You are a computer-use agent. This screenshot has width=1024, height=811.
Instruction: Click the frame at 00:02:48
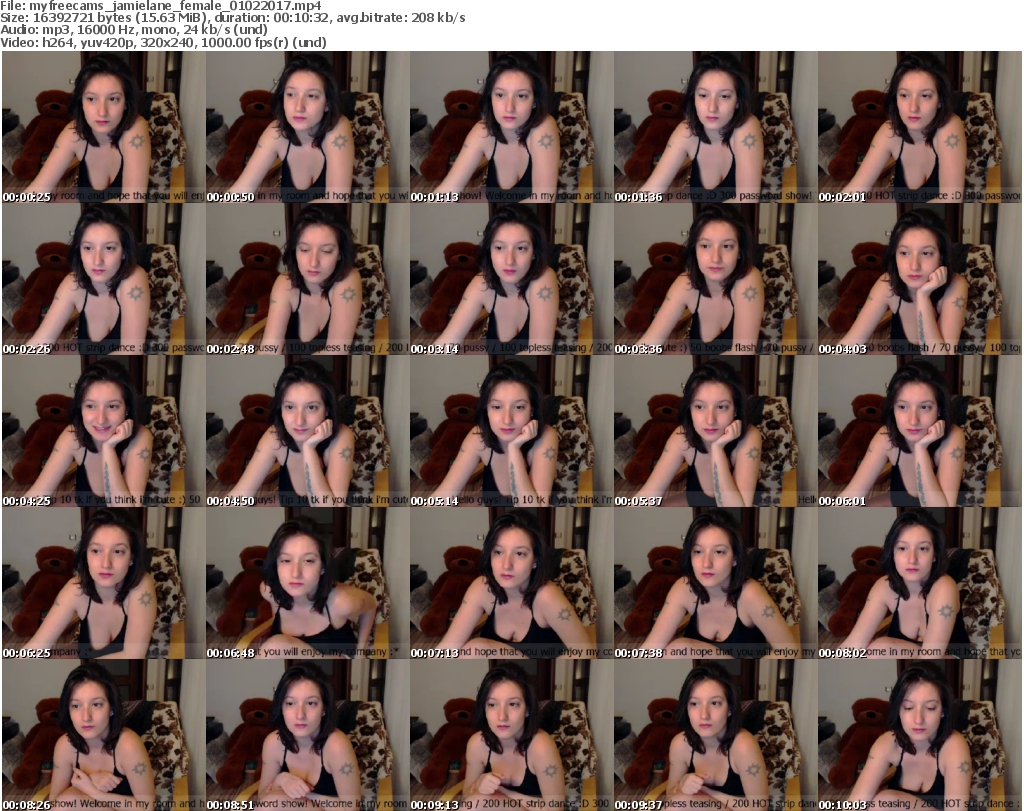(308, 279)
